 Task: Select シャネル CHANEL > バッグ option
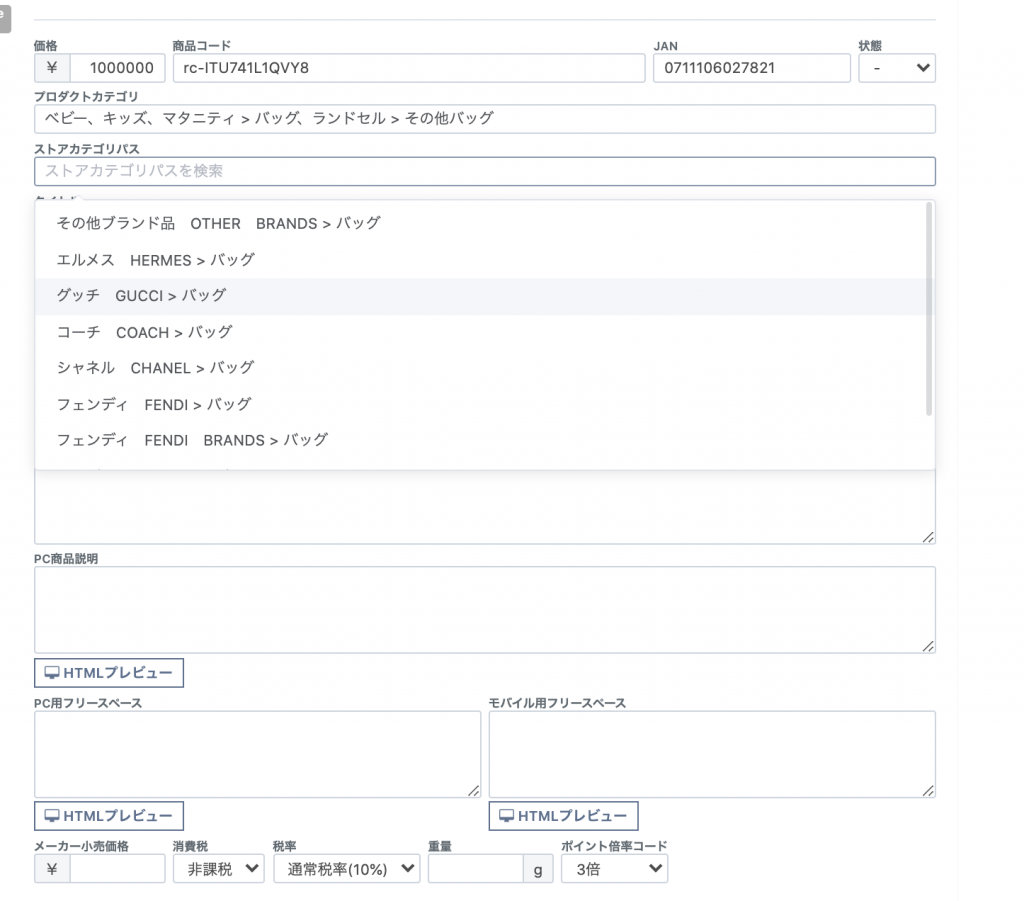481,368
